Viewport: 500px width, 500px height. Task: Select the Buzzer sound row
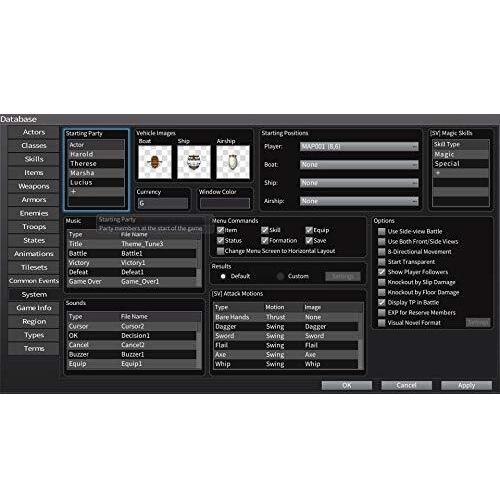click(132, 354)
